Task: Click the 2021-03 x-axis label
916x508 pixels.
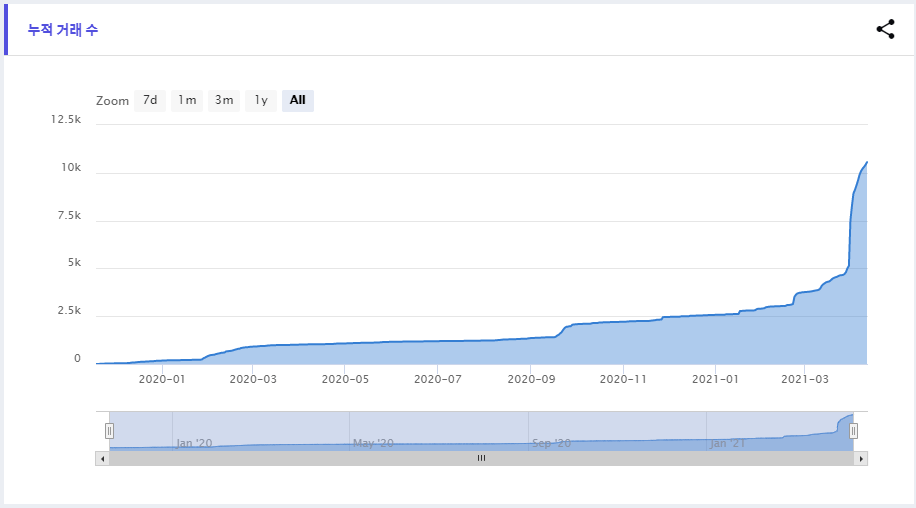Action: pyautogui.click(x=805, y=379)
